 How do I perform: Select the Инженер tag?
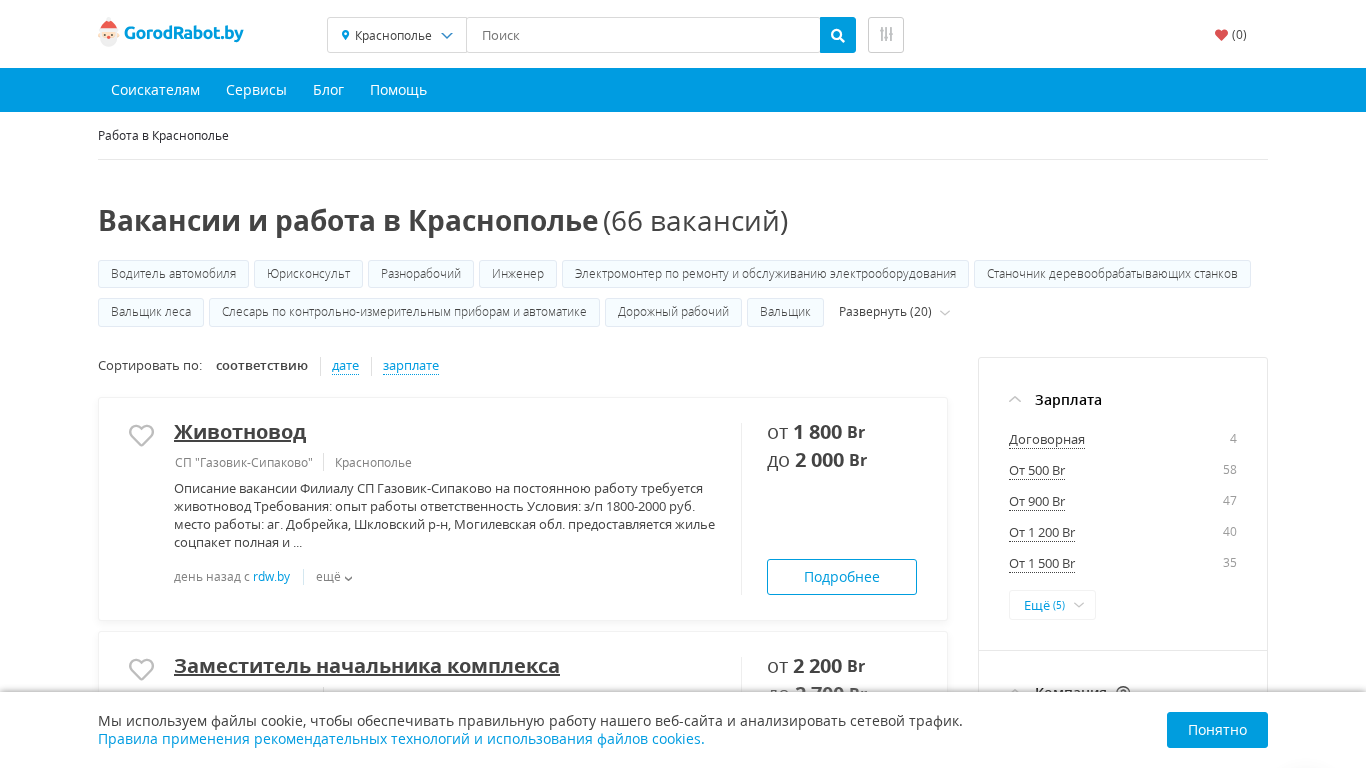[518, 274]
